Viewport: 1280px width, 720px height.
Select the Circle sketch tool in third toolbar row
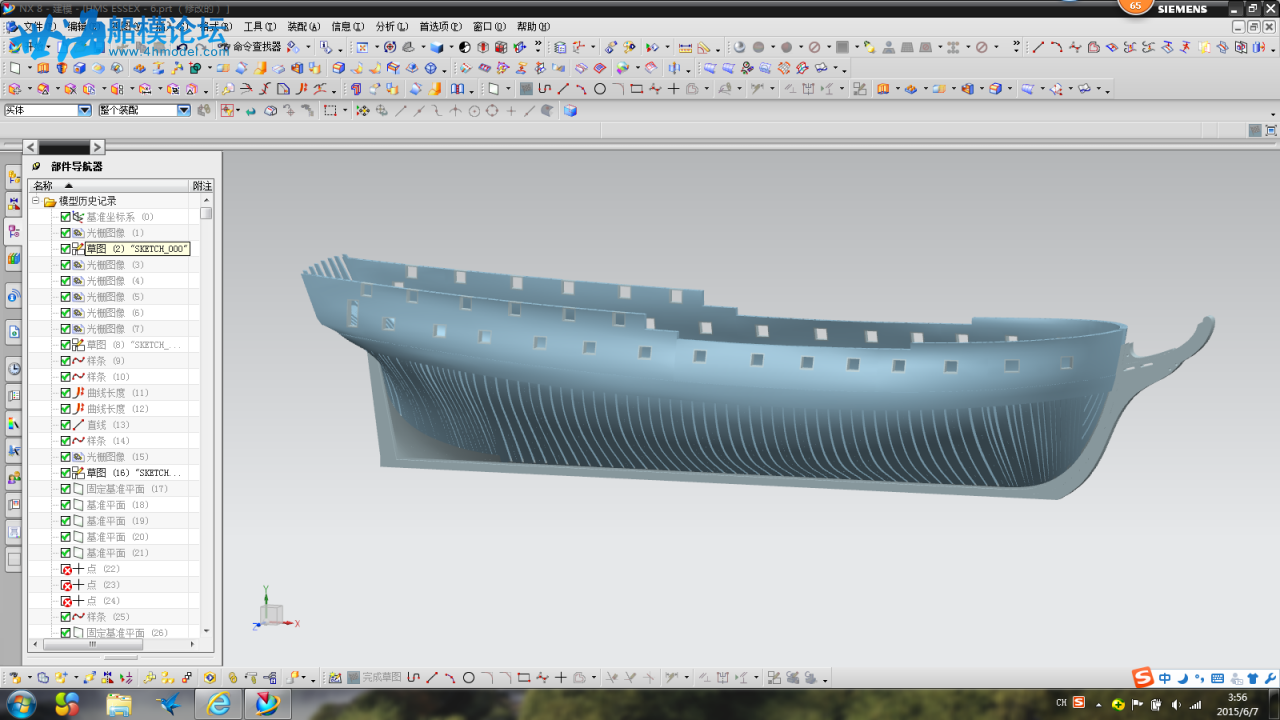tap(600, 89)
